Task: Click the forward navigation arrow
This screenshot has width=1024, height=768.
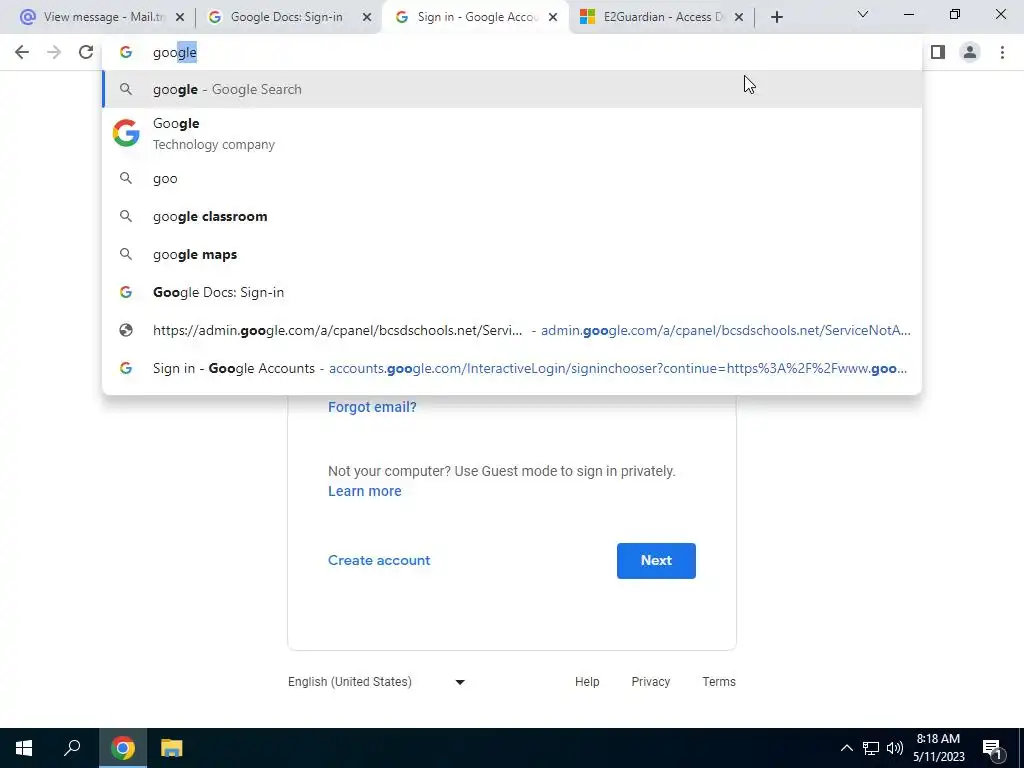Action: pos(54,52)
